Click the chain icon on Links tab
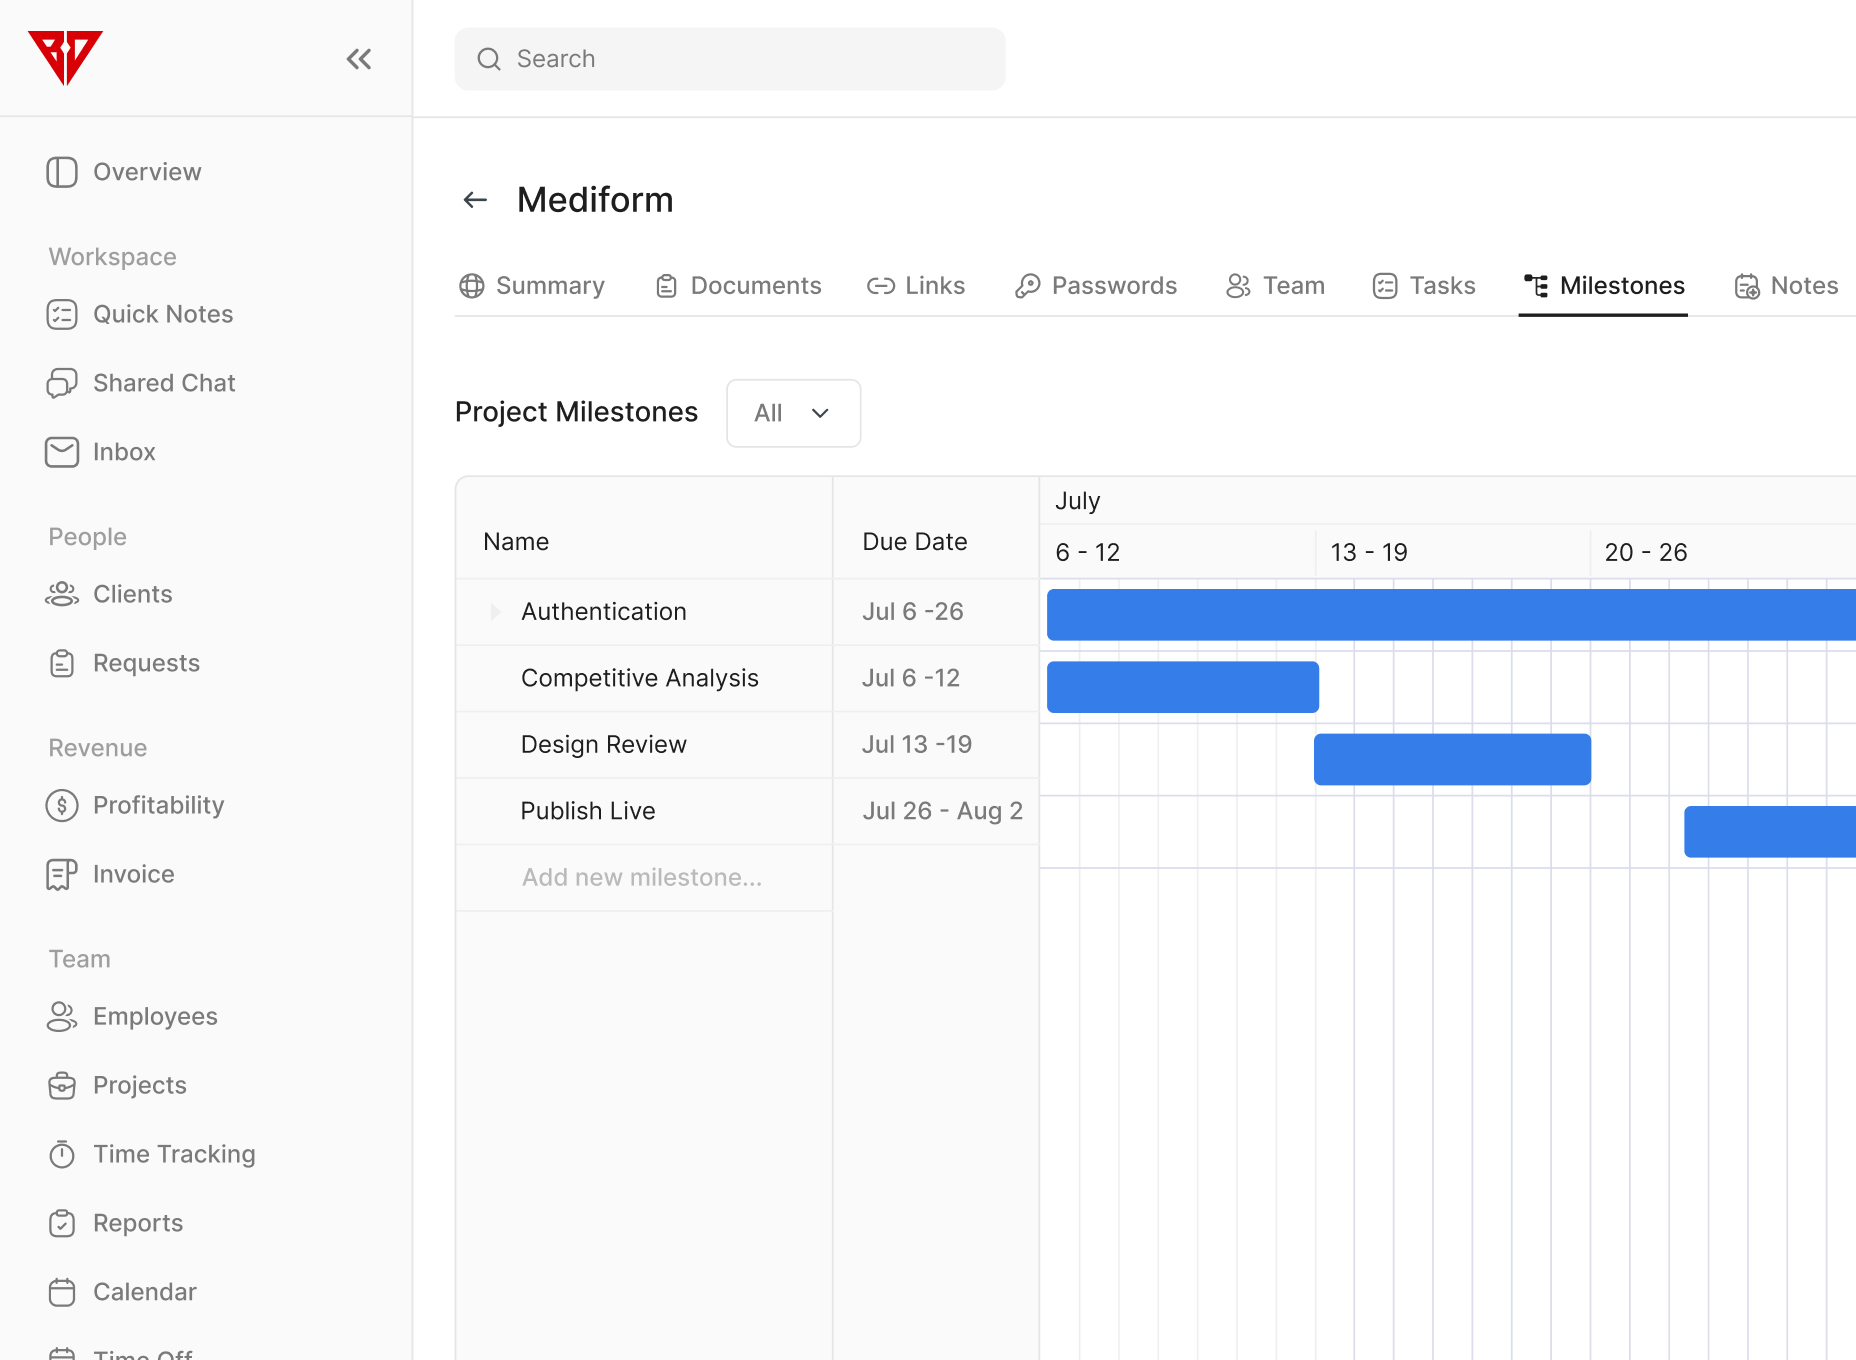Image resolution: width=1856 pixels, height=1360 pixels. 881,286
